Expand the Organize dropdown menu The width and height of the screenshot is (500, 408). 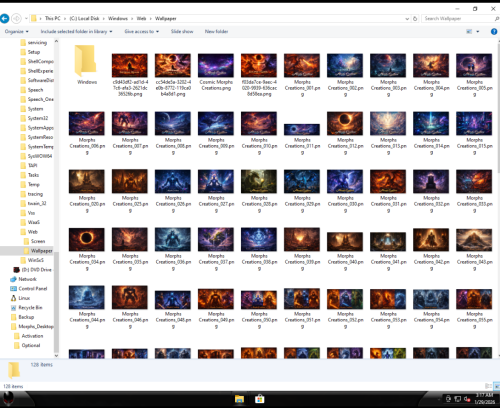click(17, 31)
